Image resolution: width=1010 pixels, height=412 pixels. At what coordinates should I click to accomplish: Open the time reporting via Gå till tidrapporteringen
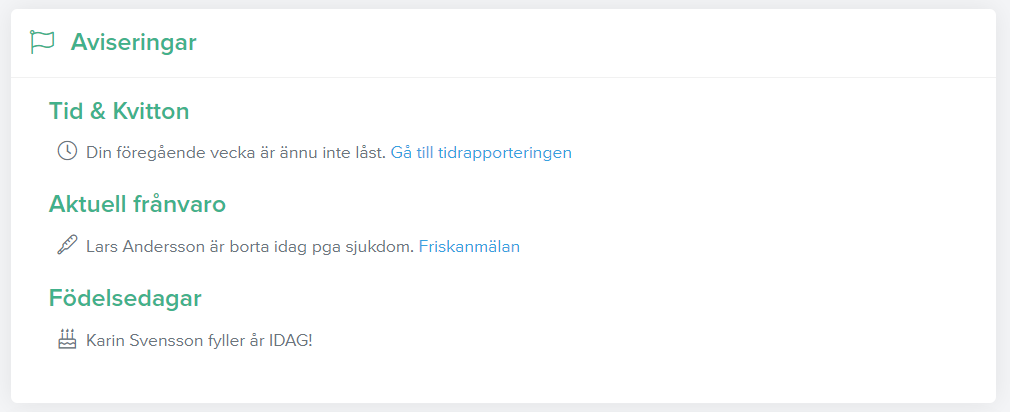pyautogui.click(x=481, y=153)
